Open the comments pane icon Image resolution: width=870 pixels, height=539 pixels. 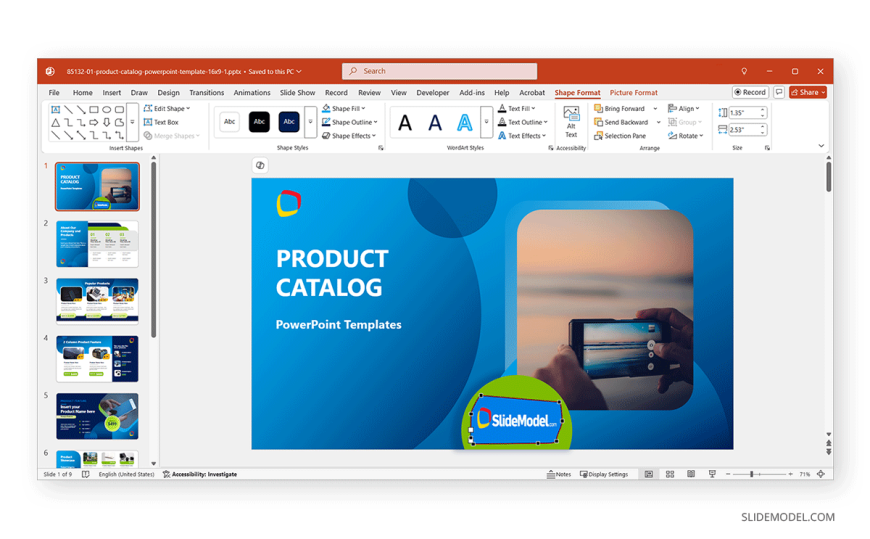point(779,92)
